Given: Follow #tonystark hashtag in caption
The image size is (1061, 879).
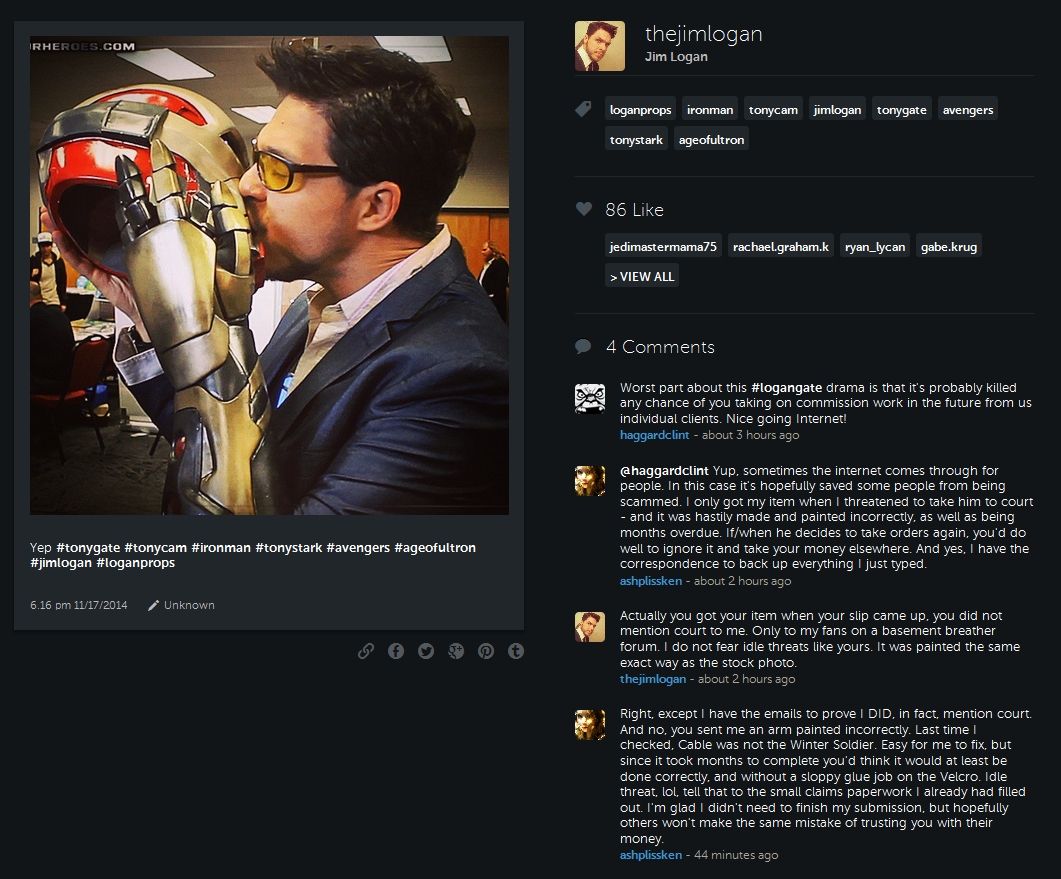Looking at the screenshot, I should point(288,547).
